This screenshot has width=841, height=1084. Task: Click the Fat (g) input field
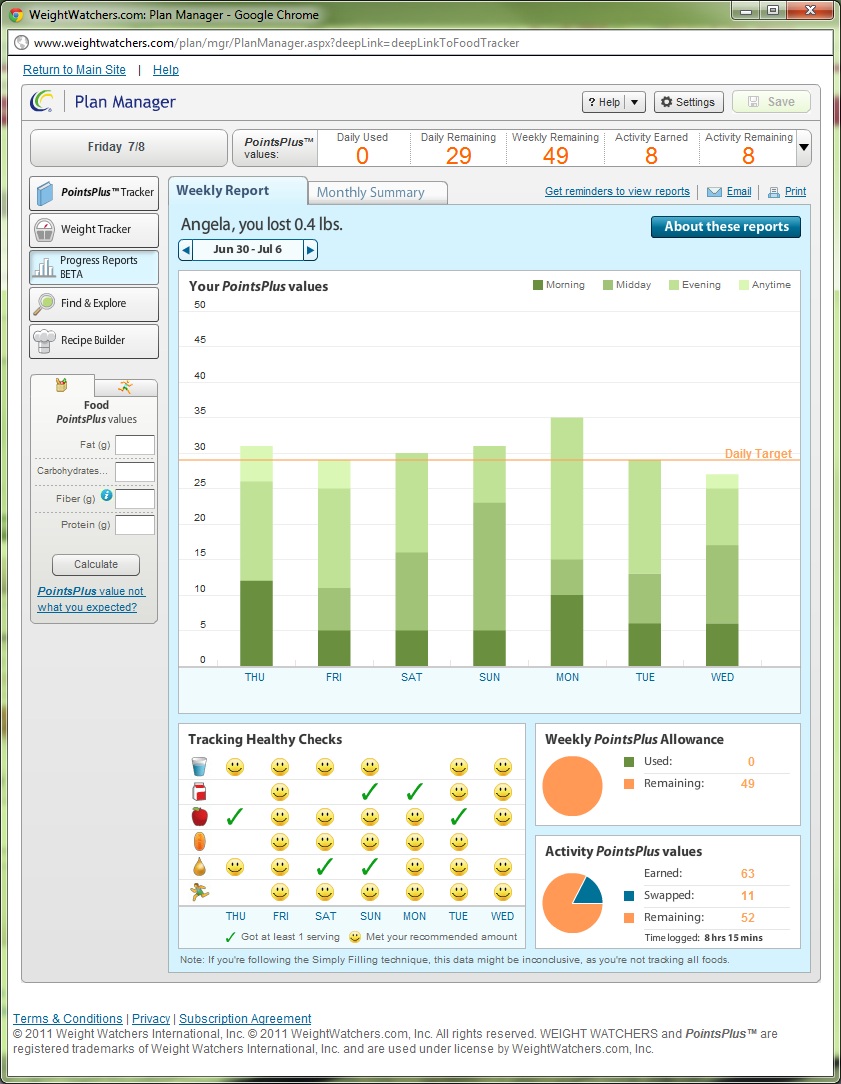pyautogui.click(x=135, y=445)
